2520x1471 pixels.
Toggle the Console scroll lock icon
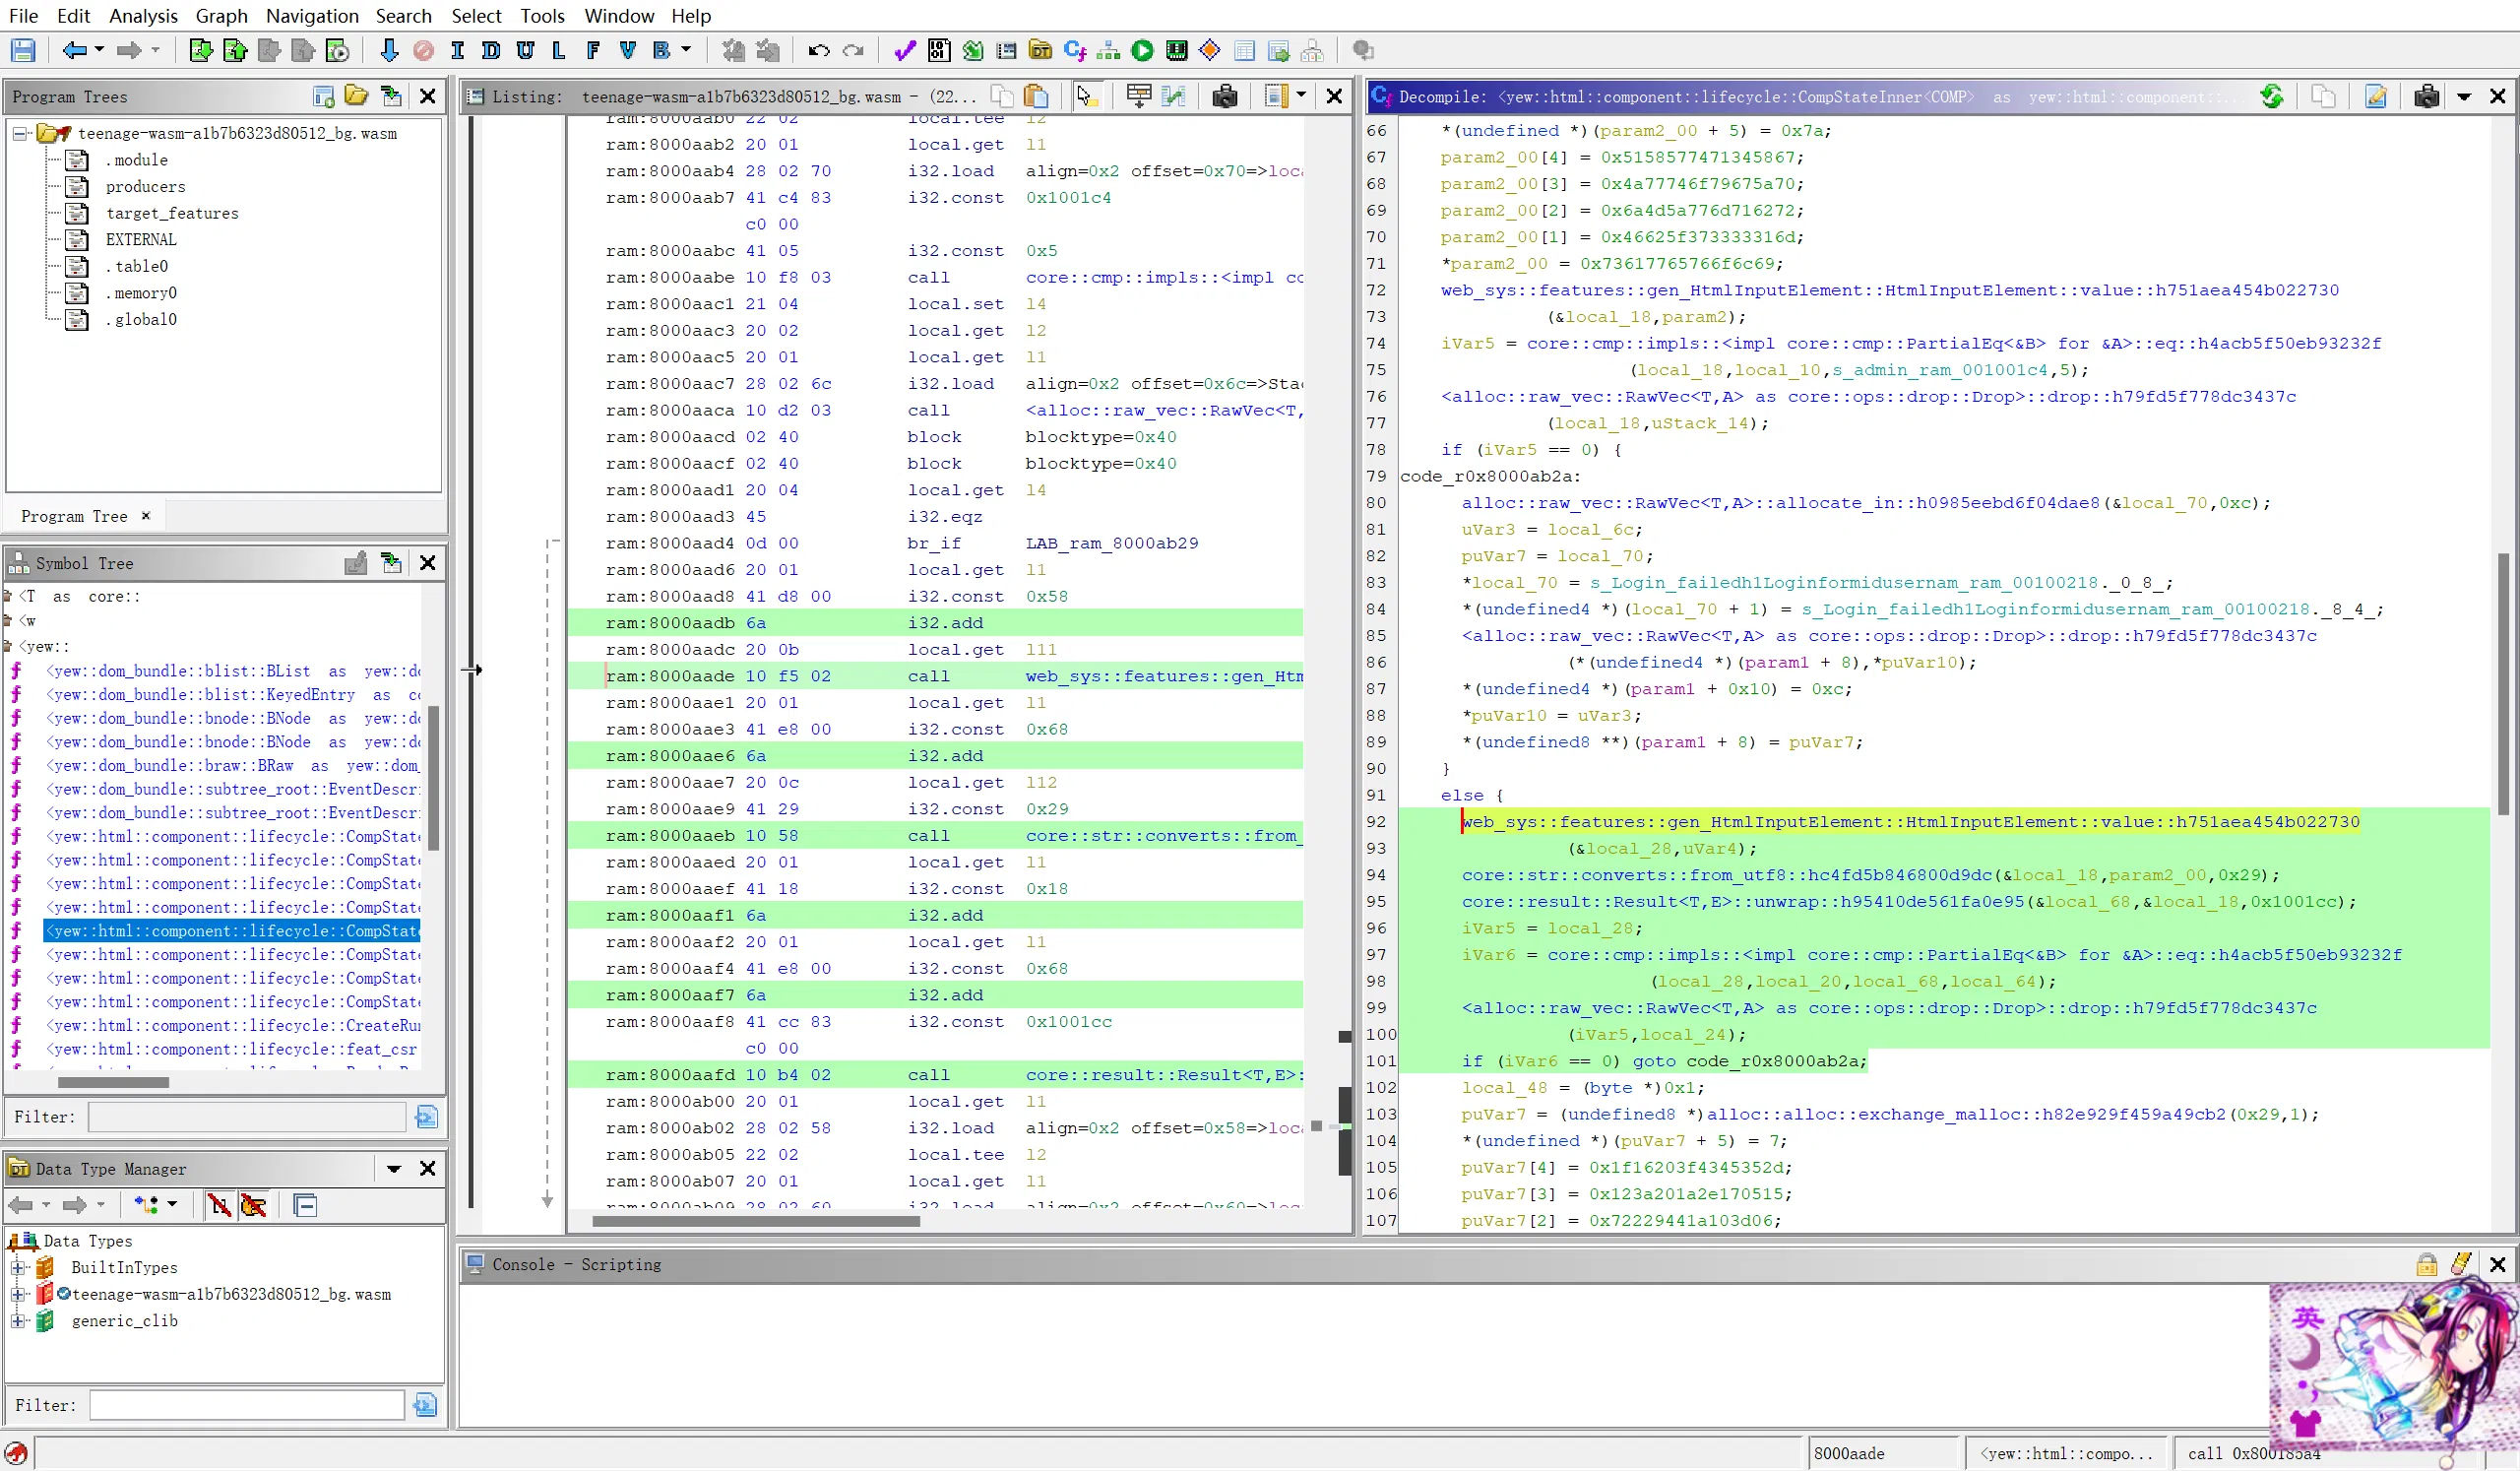pyautogui.click(x=2427, y=1264)
